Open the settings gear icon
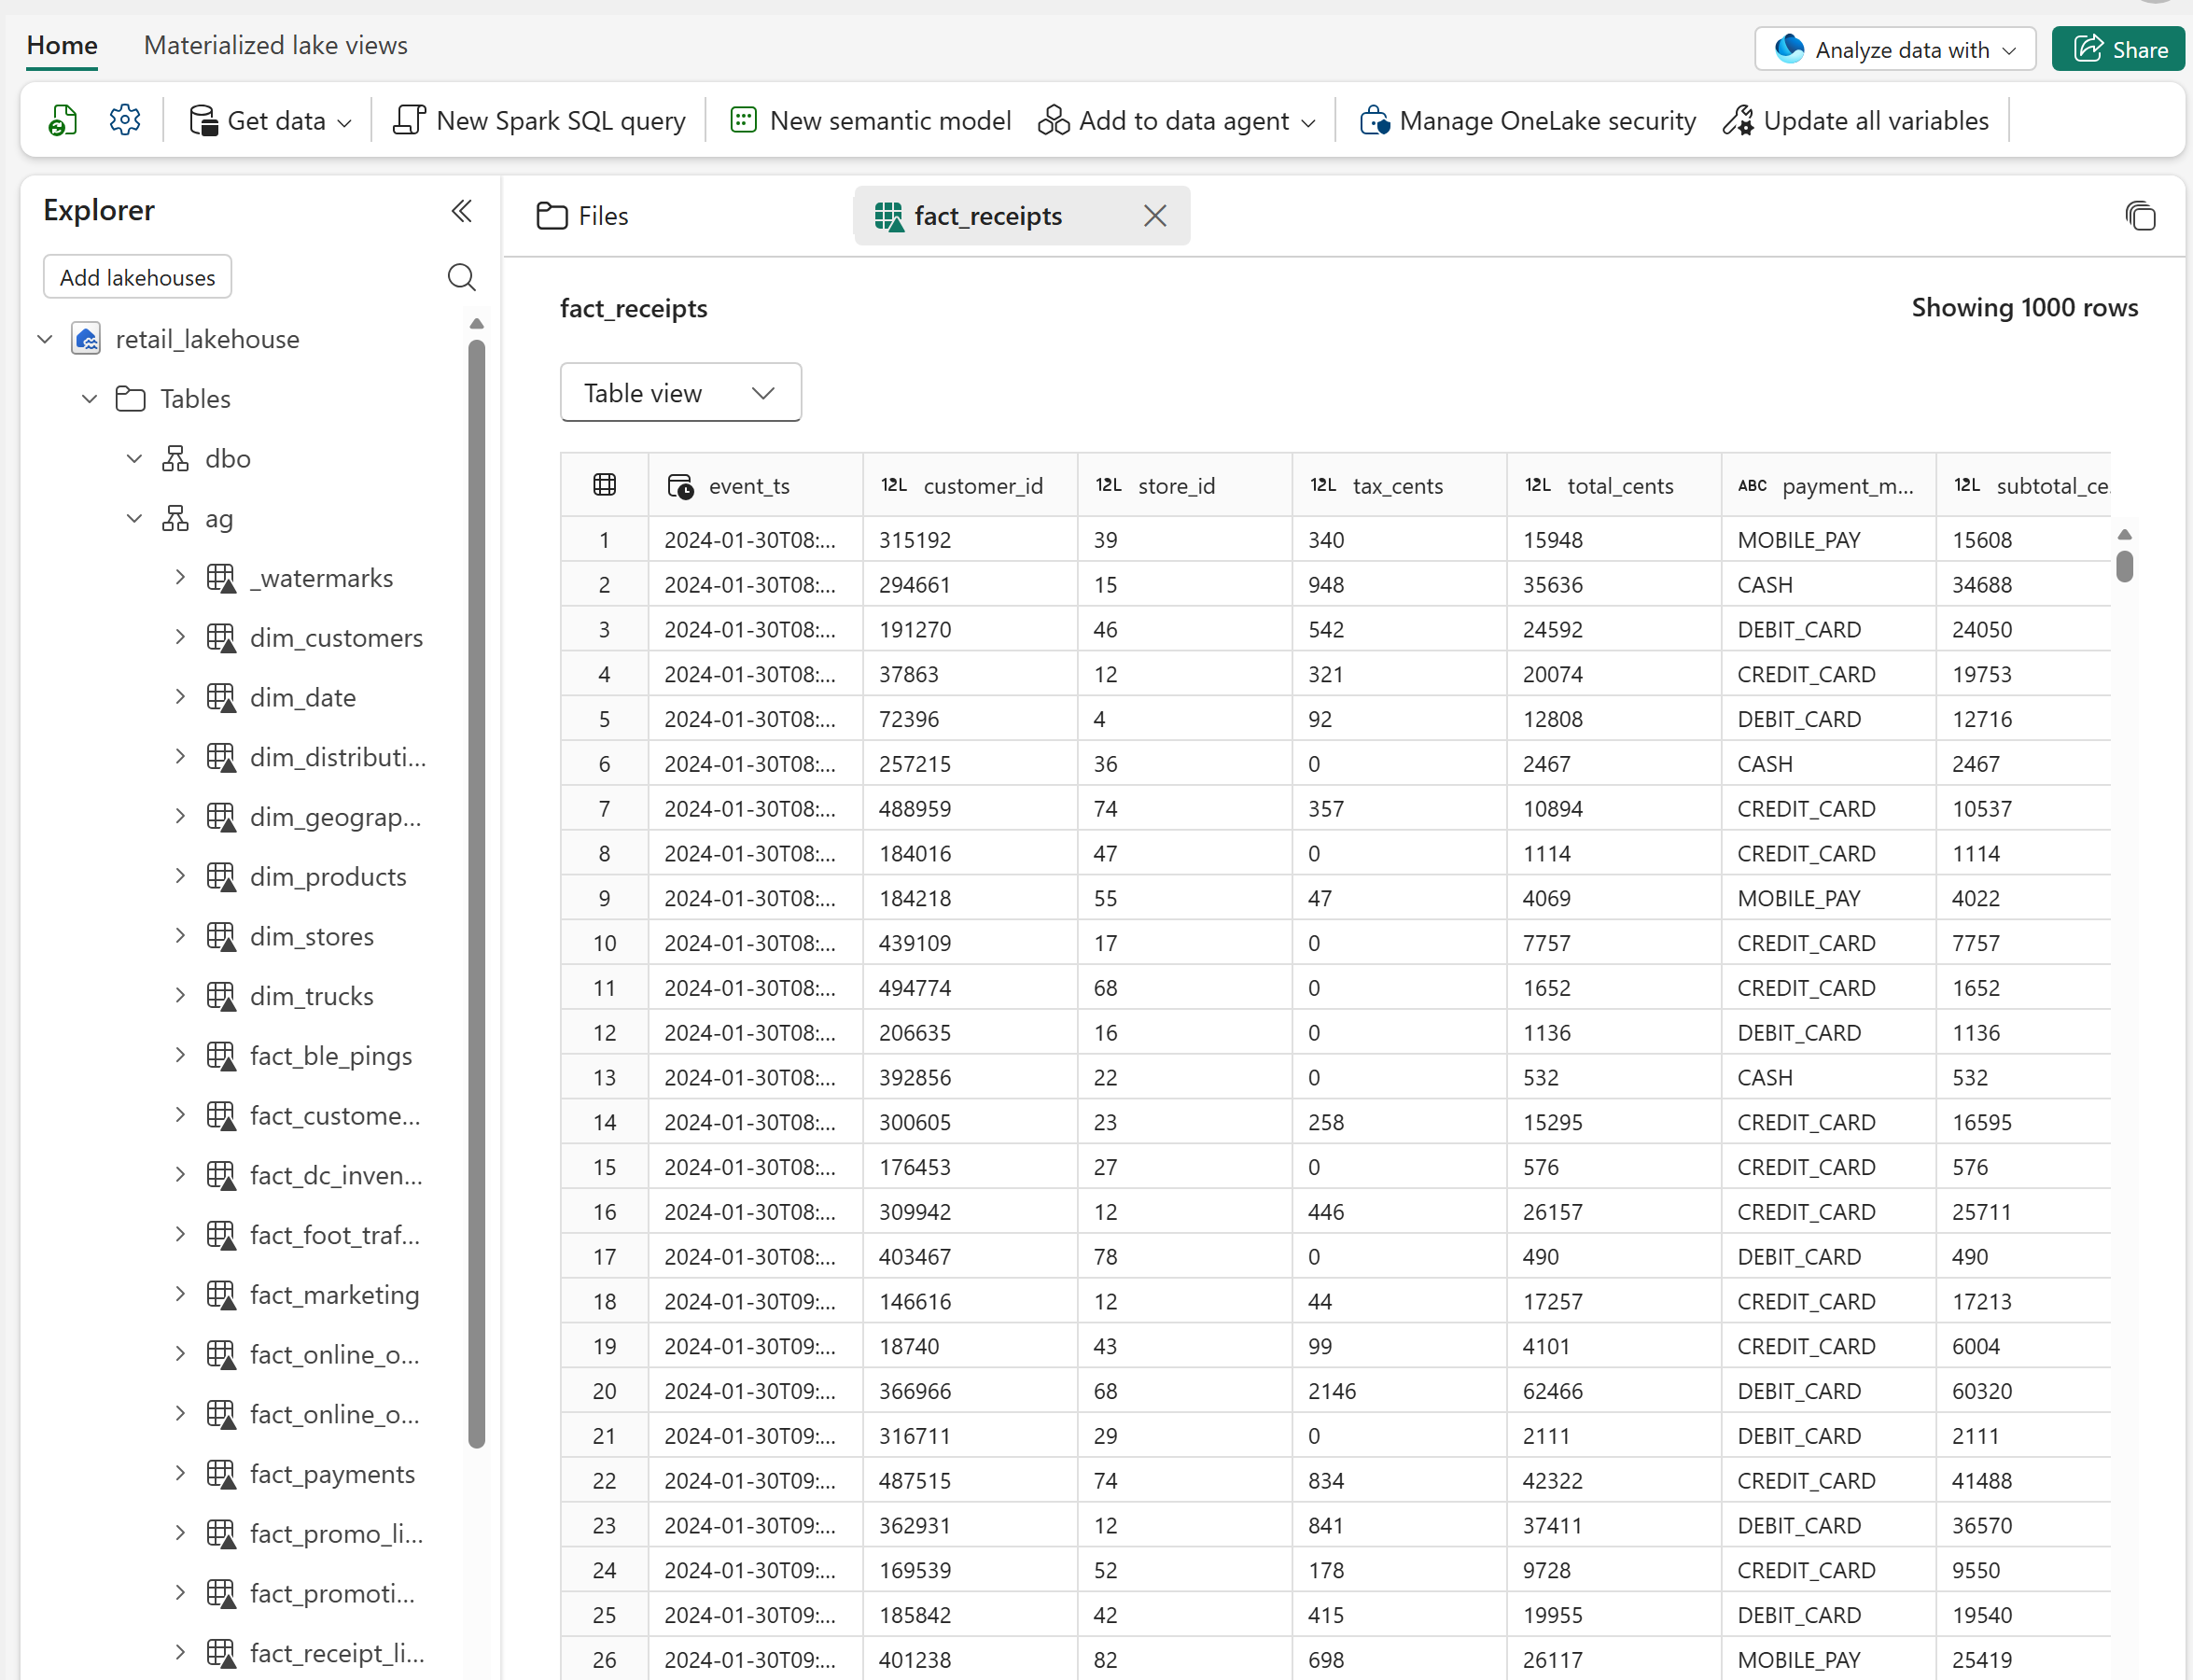 point(125,120)
